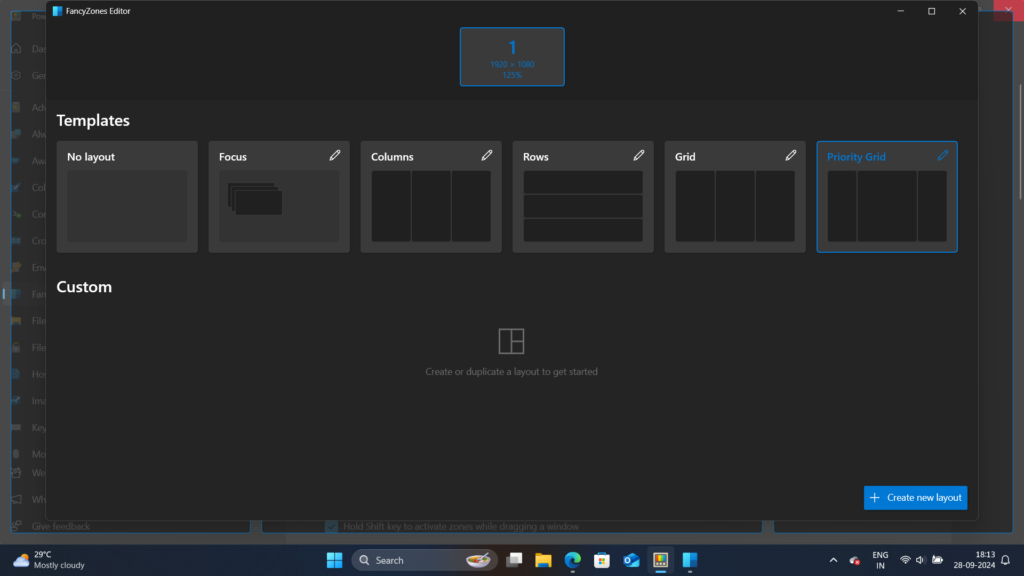Select the Priority Grid layout template
1024x576 pixels.
pos(887,197)
